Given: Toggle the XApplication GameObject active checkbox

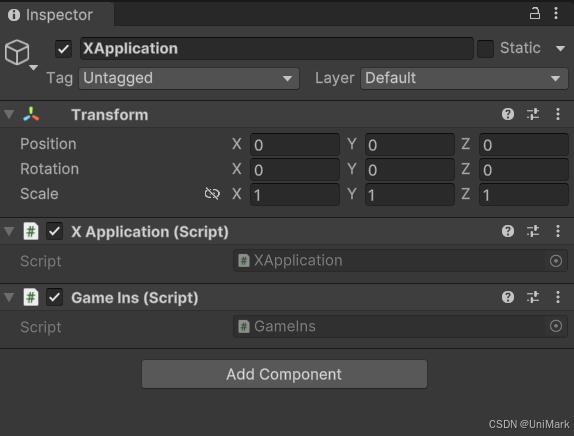Looking at the screenshot, I should (63, 49).
